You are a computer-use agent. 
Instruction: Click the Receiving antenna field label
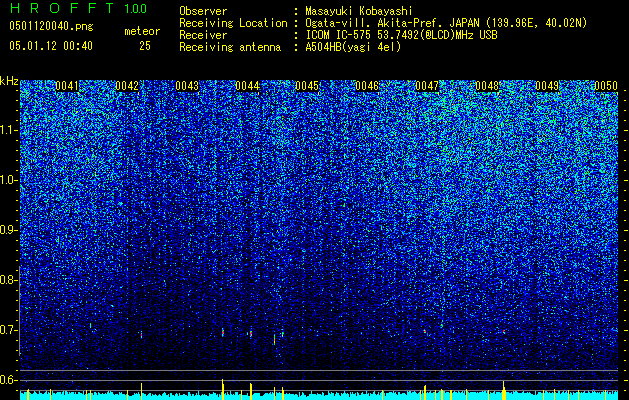(230, 47)
